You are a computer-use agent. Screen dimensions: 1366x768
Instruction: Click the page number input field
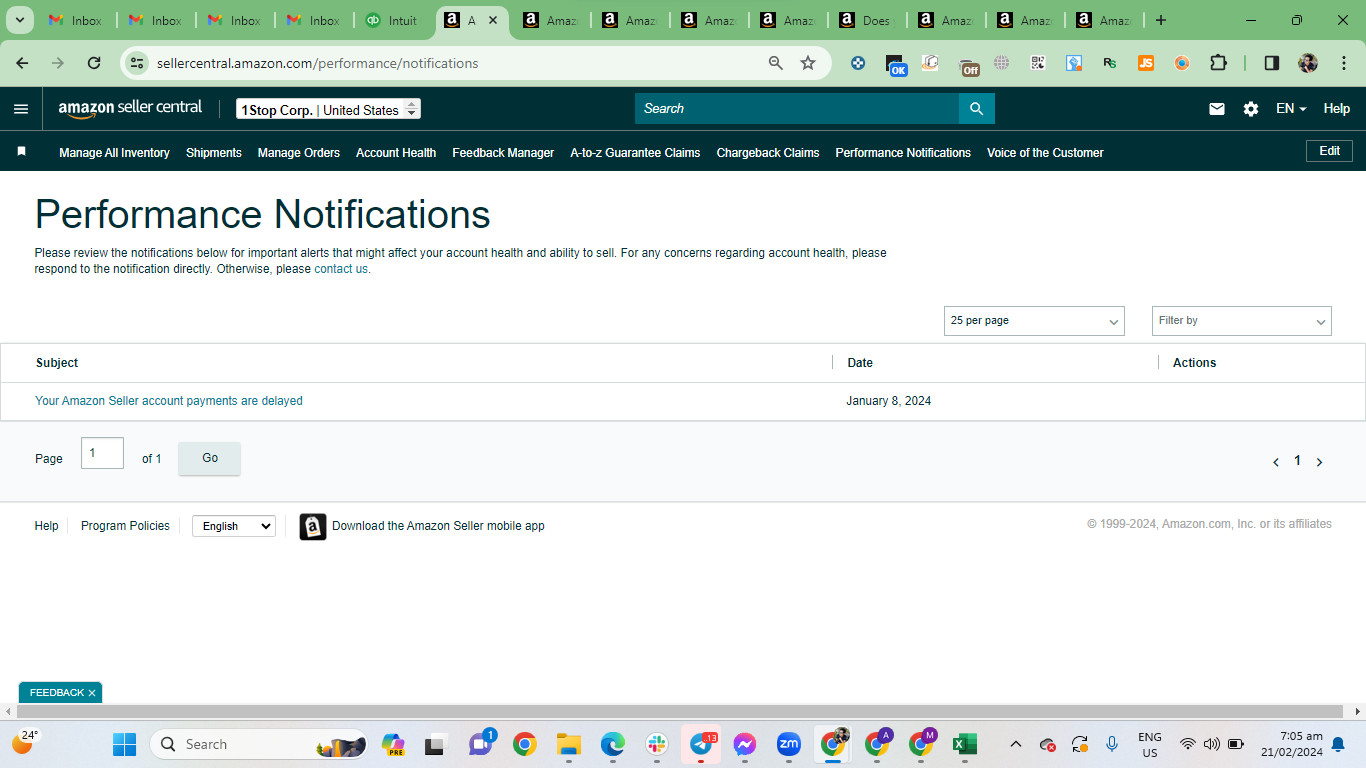pos(102,453)
